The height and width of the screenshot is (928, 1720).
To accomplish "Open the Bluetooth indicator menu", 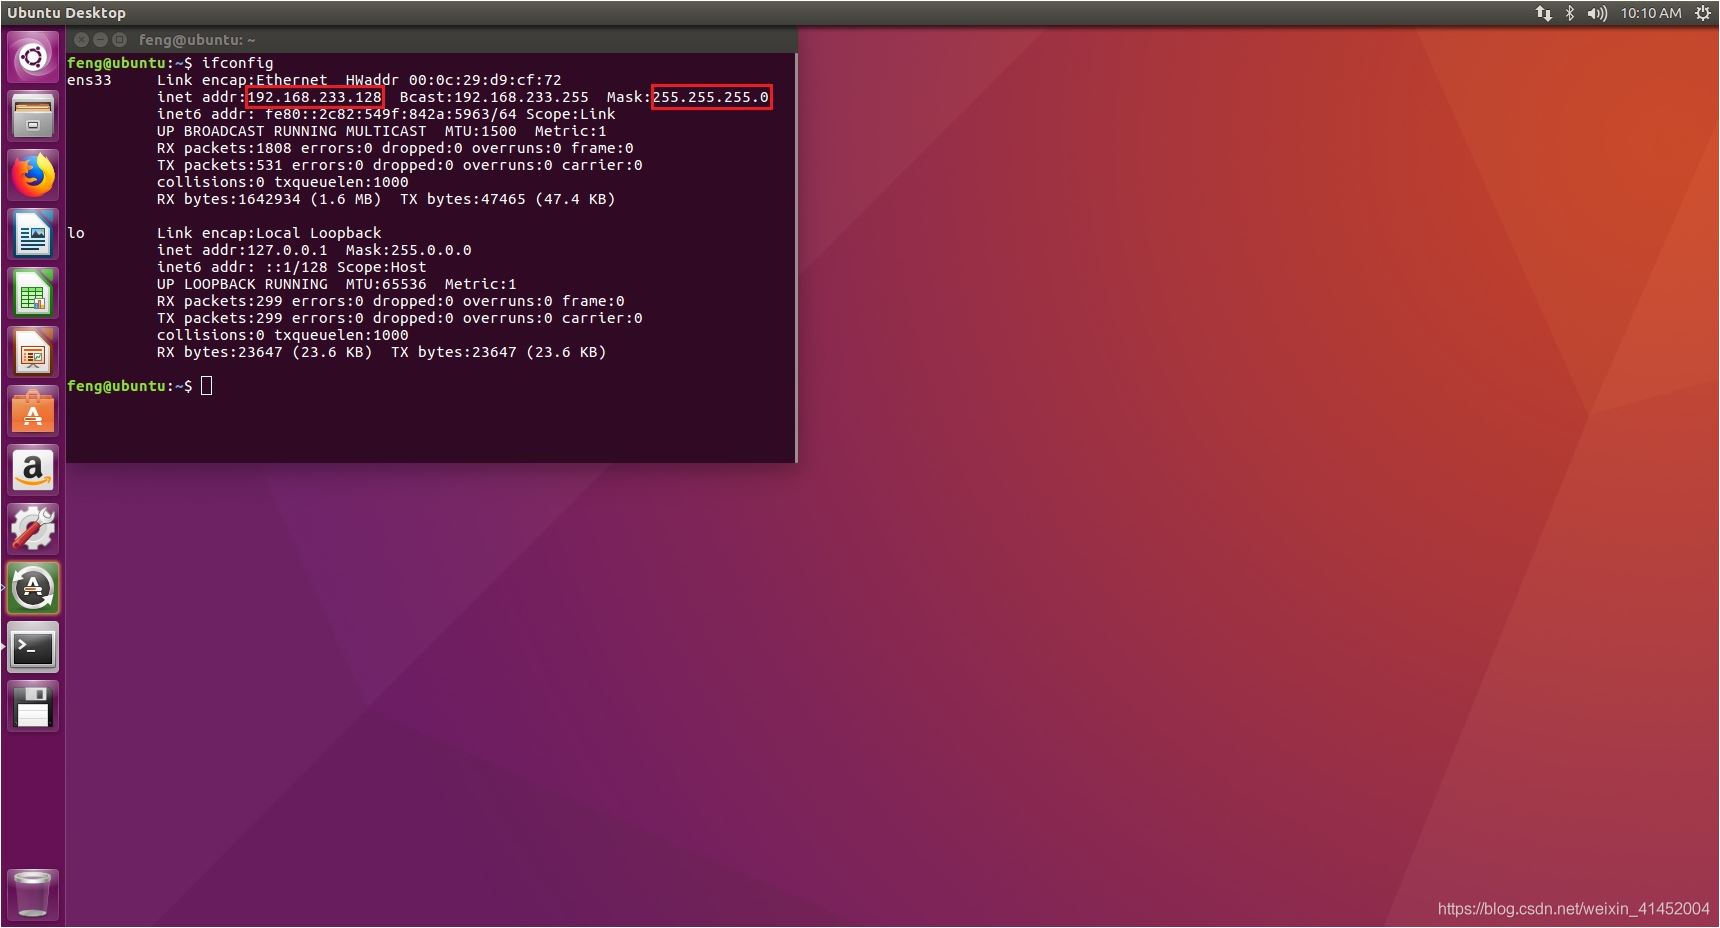I will 1570,13.
